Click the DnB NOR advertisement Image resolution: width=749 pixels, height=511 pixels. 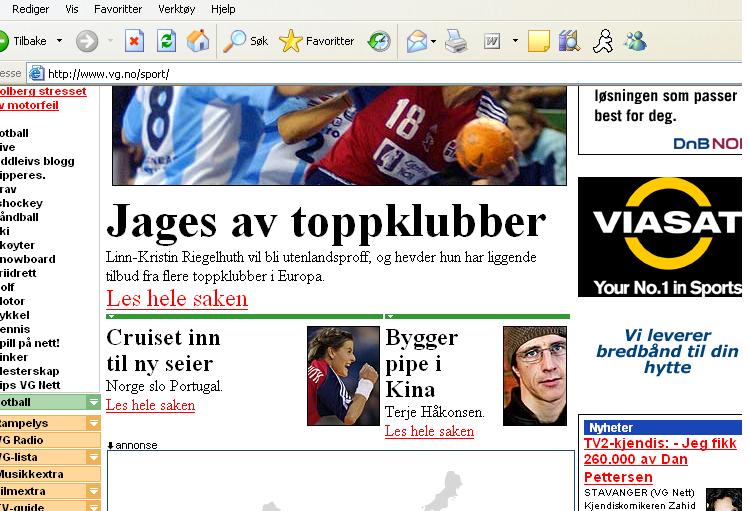tap(660, 121)
